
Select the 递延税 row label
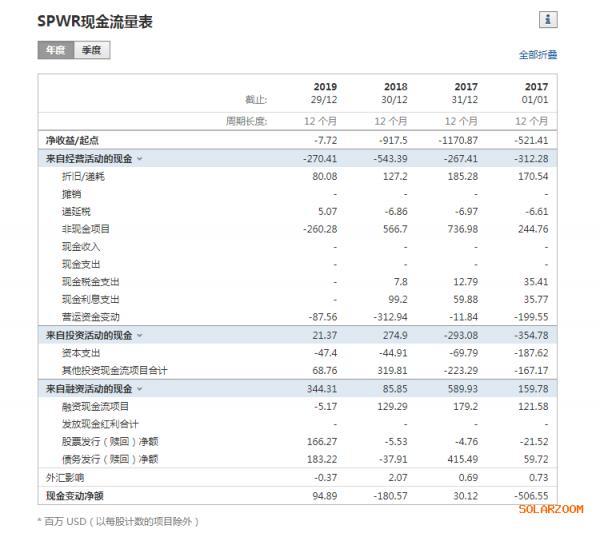pyautogui.click(x=76, y=212)
